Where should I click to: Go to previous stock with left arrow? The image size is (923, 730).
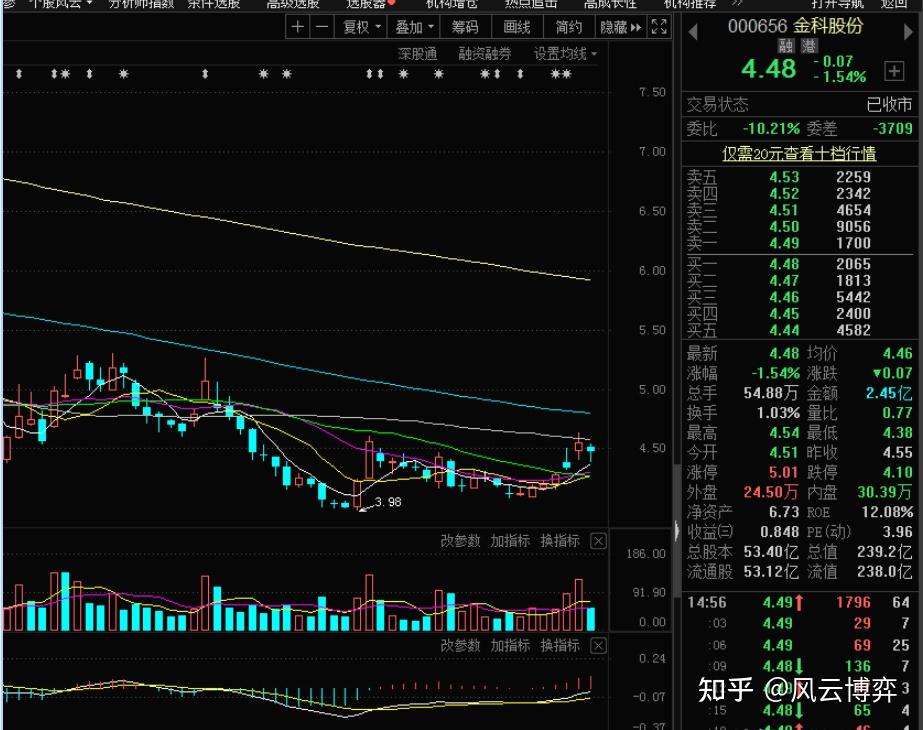point(692,27)
